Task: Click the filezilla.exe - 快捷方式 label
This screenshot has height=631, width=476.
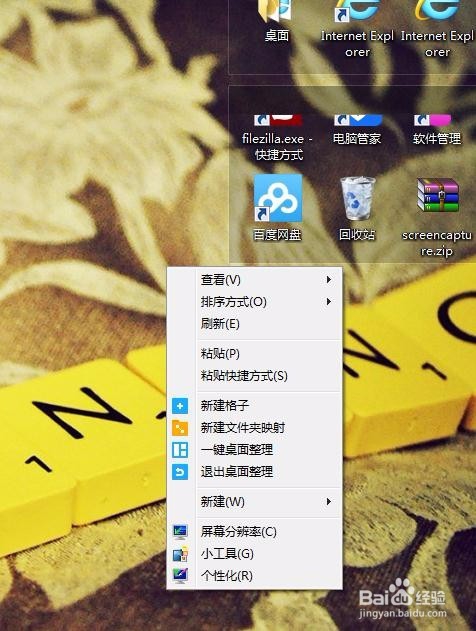Action: [278, 146]
